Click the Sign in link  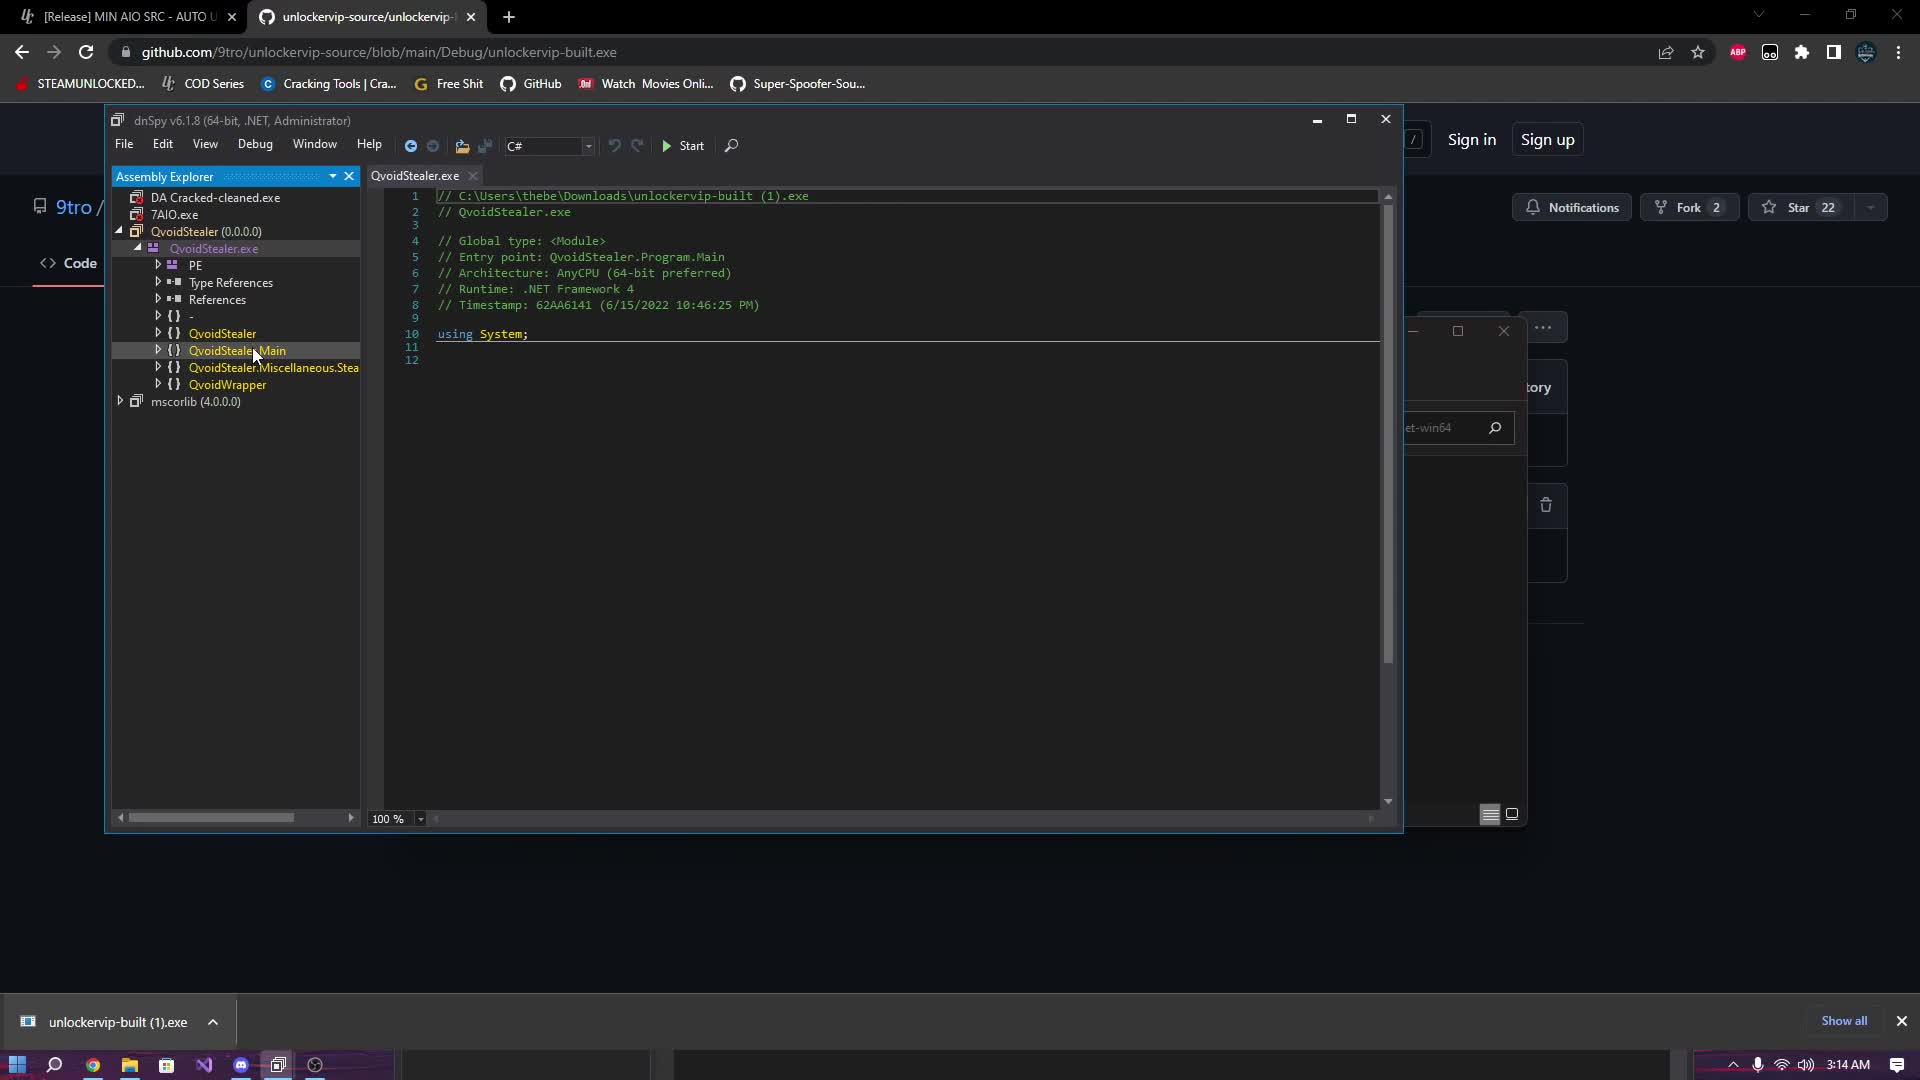point(1471,140)
